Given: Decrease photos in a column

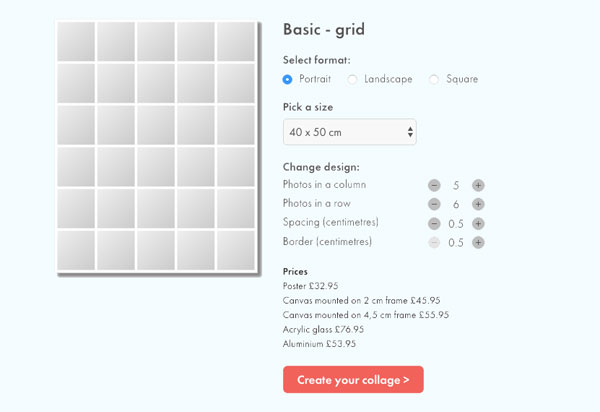Looking at the screenshot, I should 434,185.
